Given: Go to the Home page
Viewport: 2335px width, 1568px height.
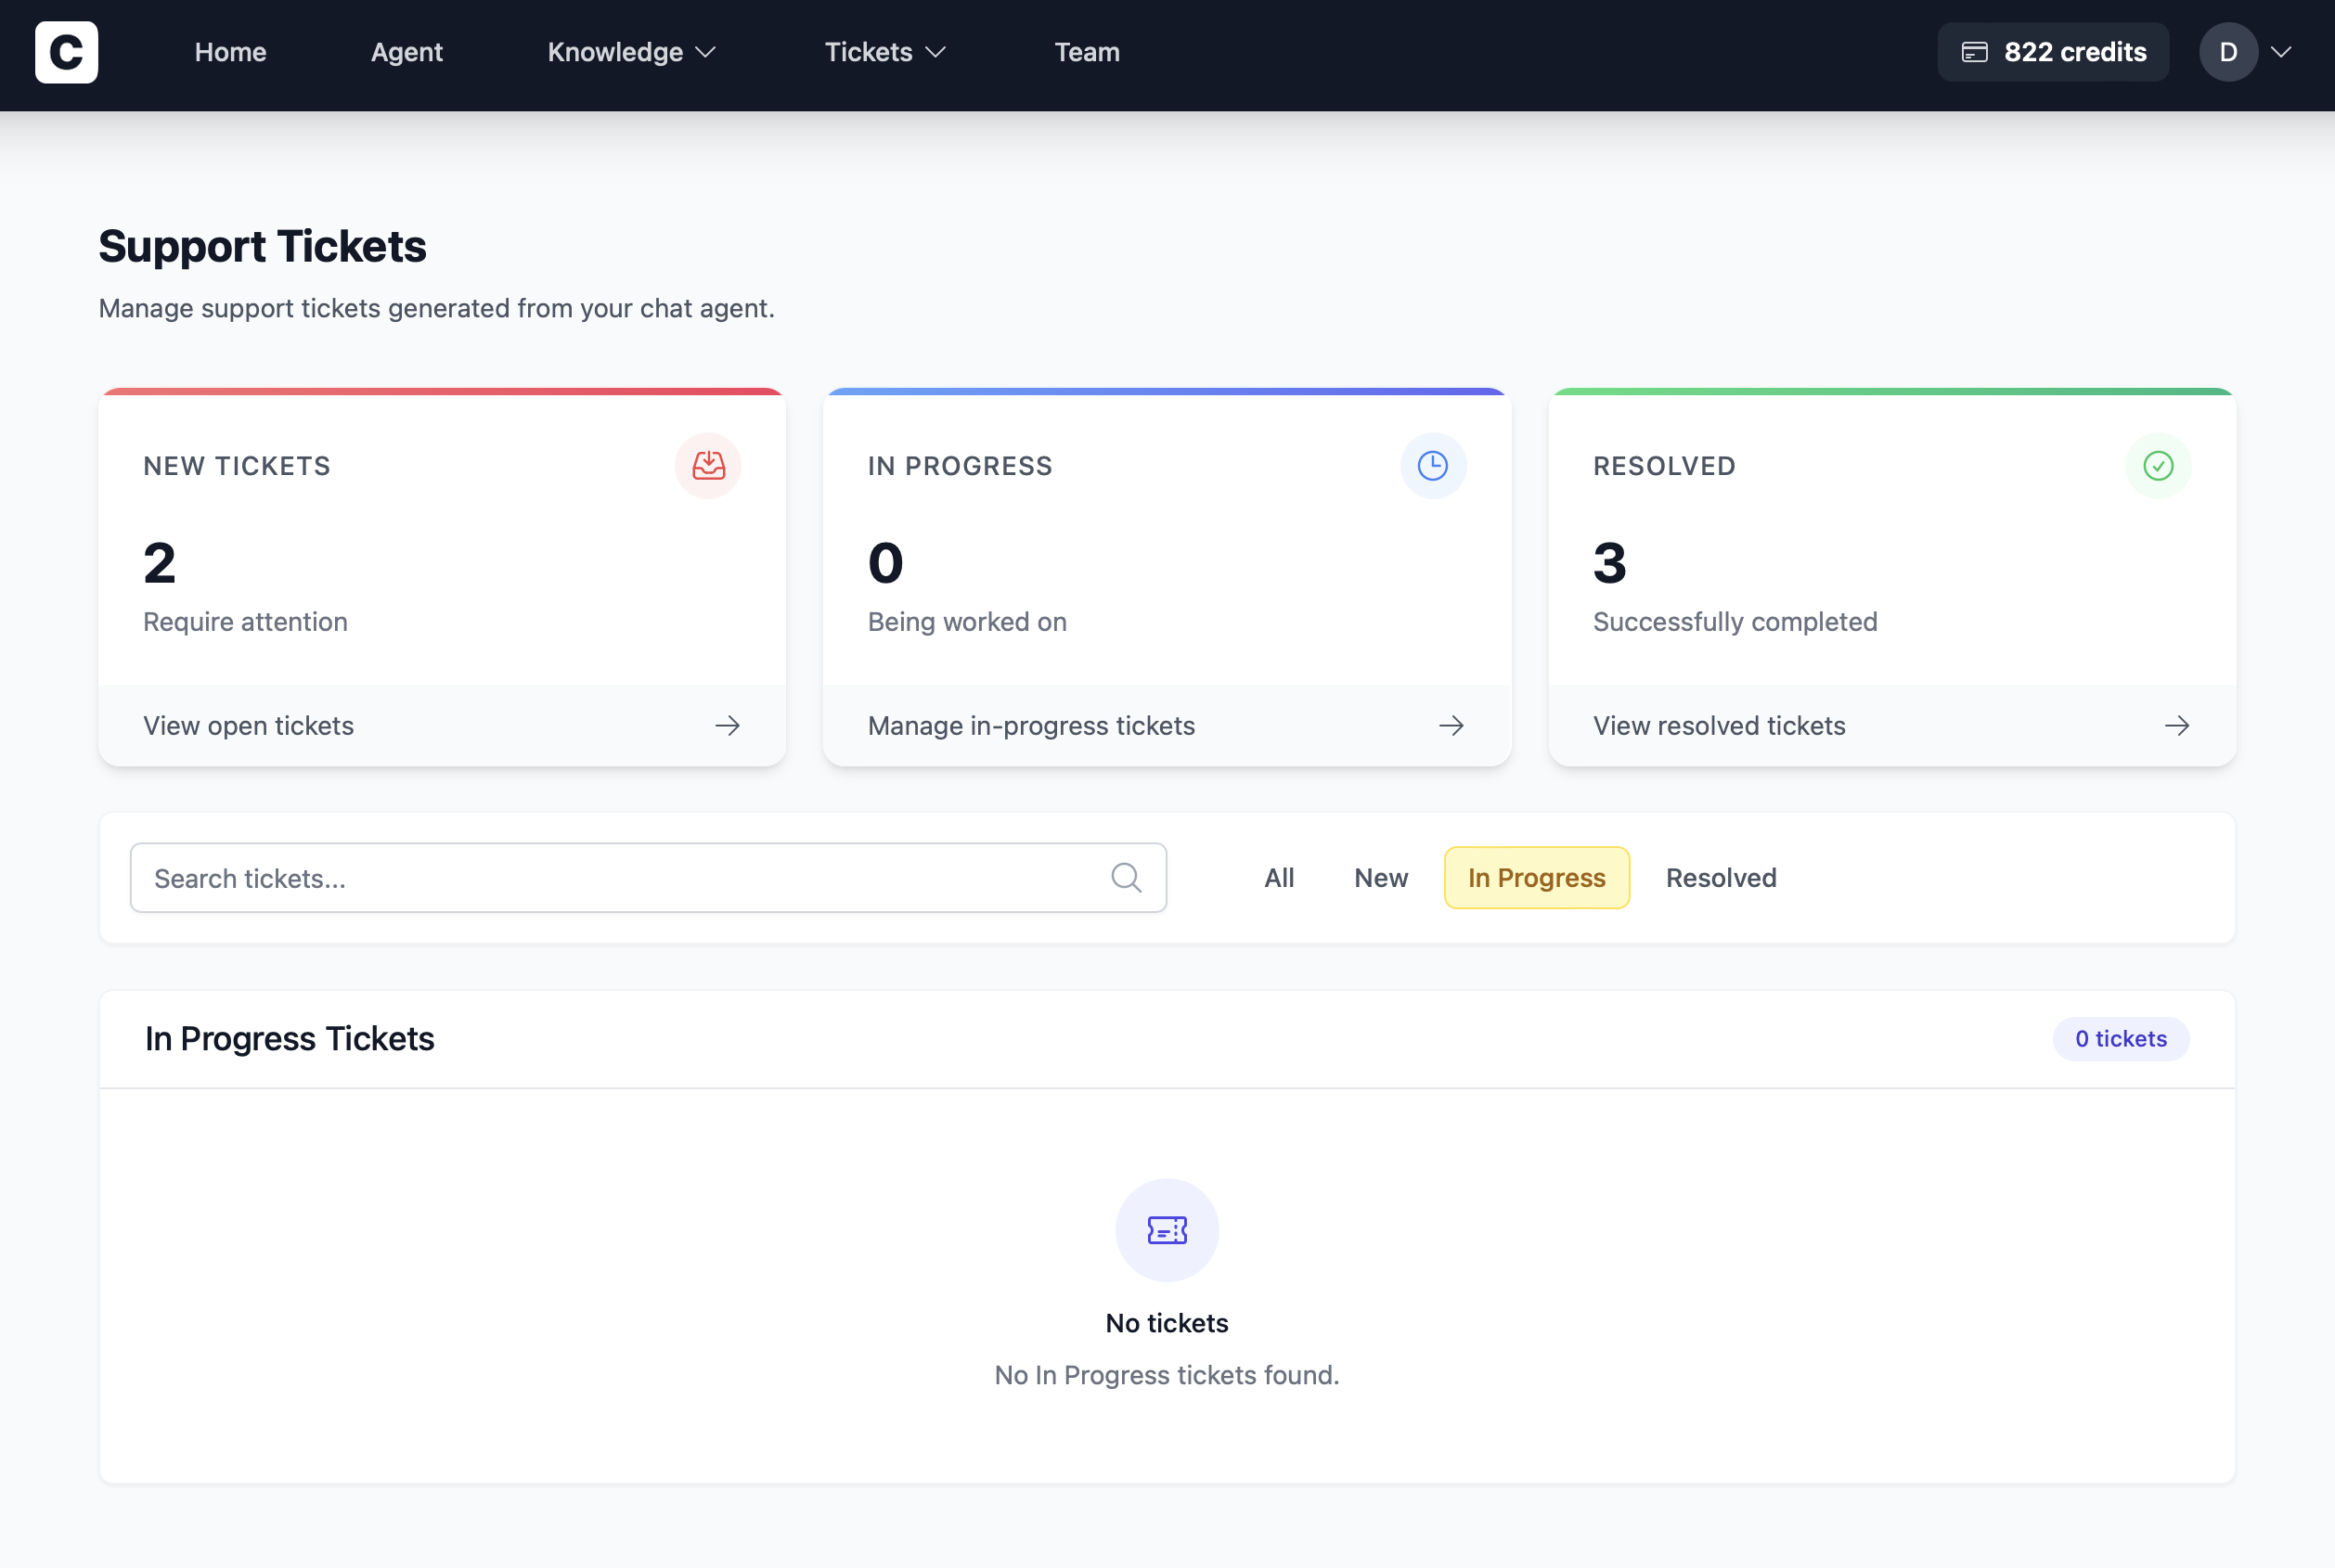Looking at the screenshot, I should (x=230, y=52).
